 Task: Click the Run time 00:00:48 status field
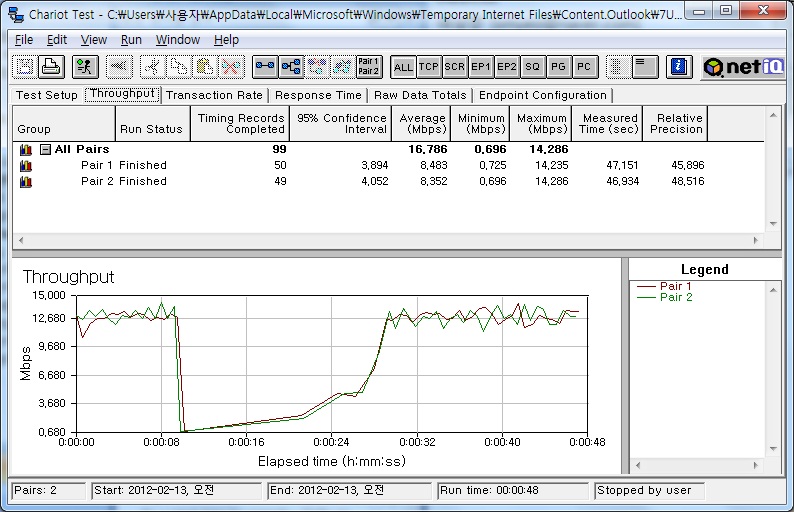coord(513,490)
